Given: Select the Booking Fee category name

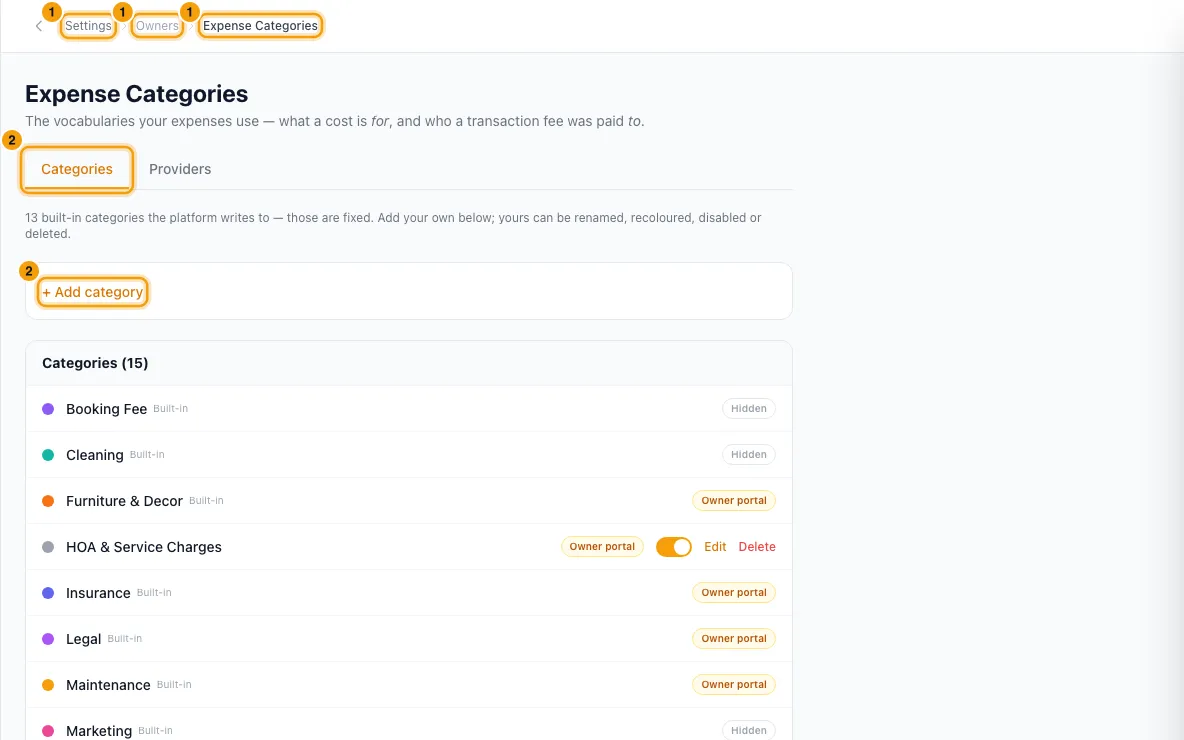Looking at the screenshot, I should pyautogui.click(x=106, y=409).
